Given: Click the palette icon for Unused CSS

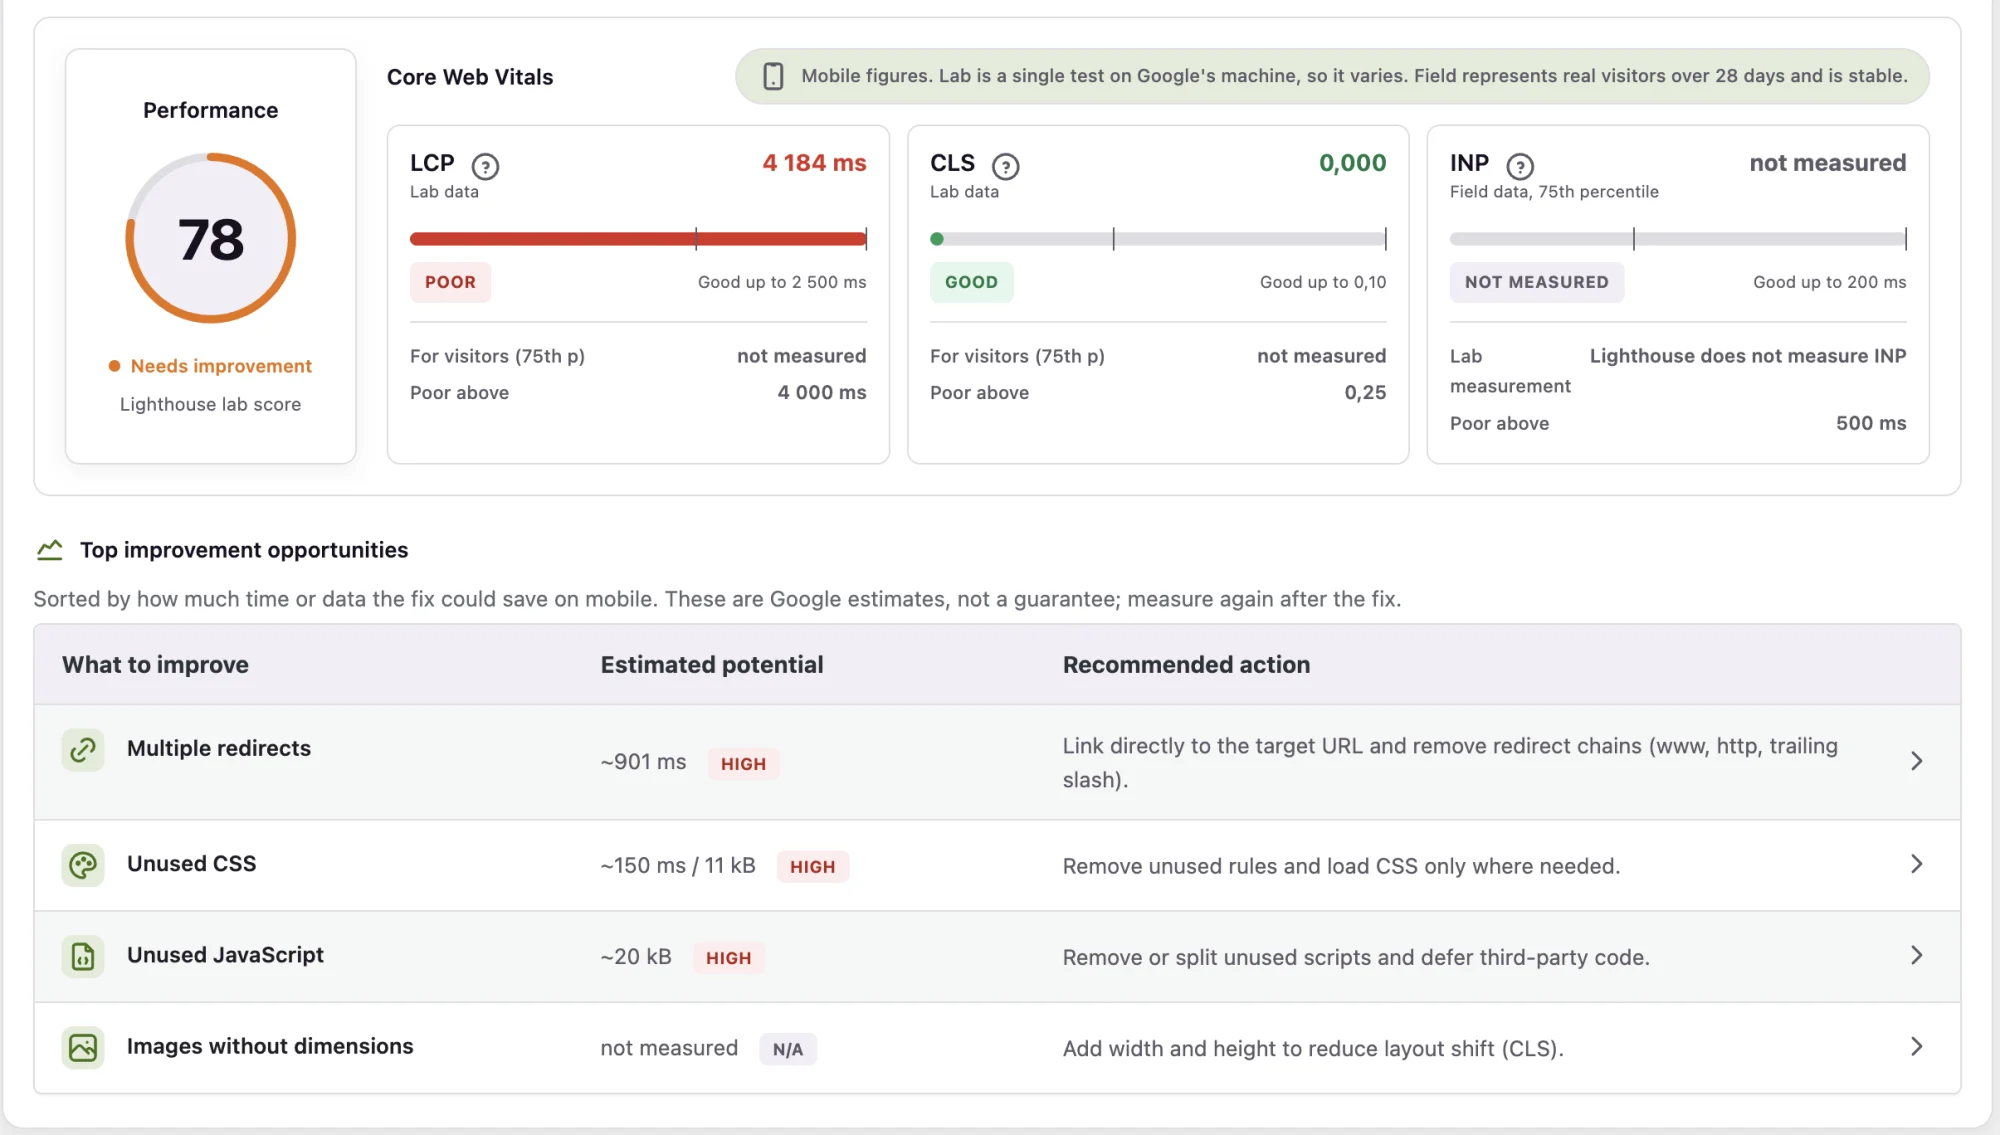Looking at the screenshot, I should point(83,865).
